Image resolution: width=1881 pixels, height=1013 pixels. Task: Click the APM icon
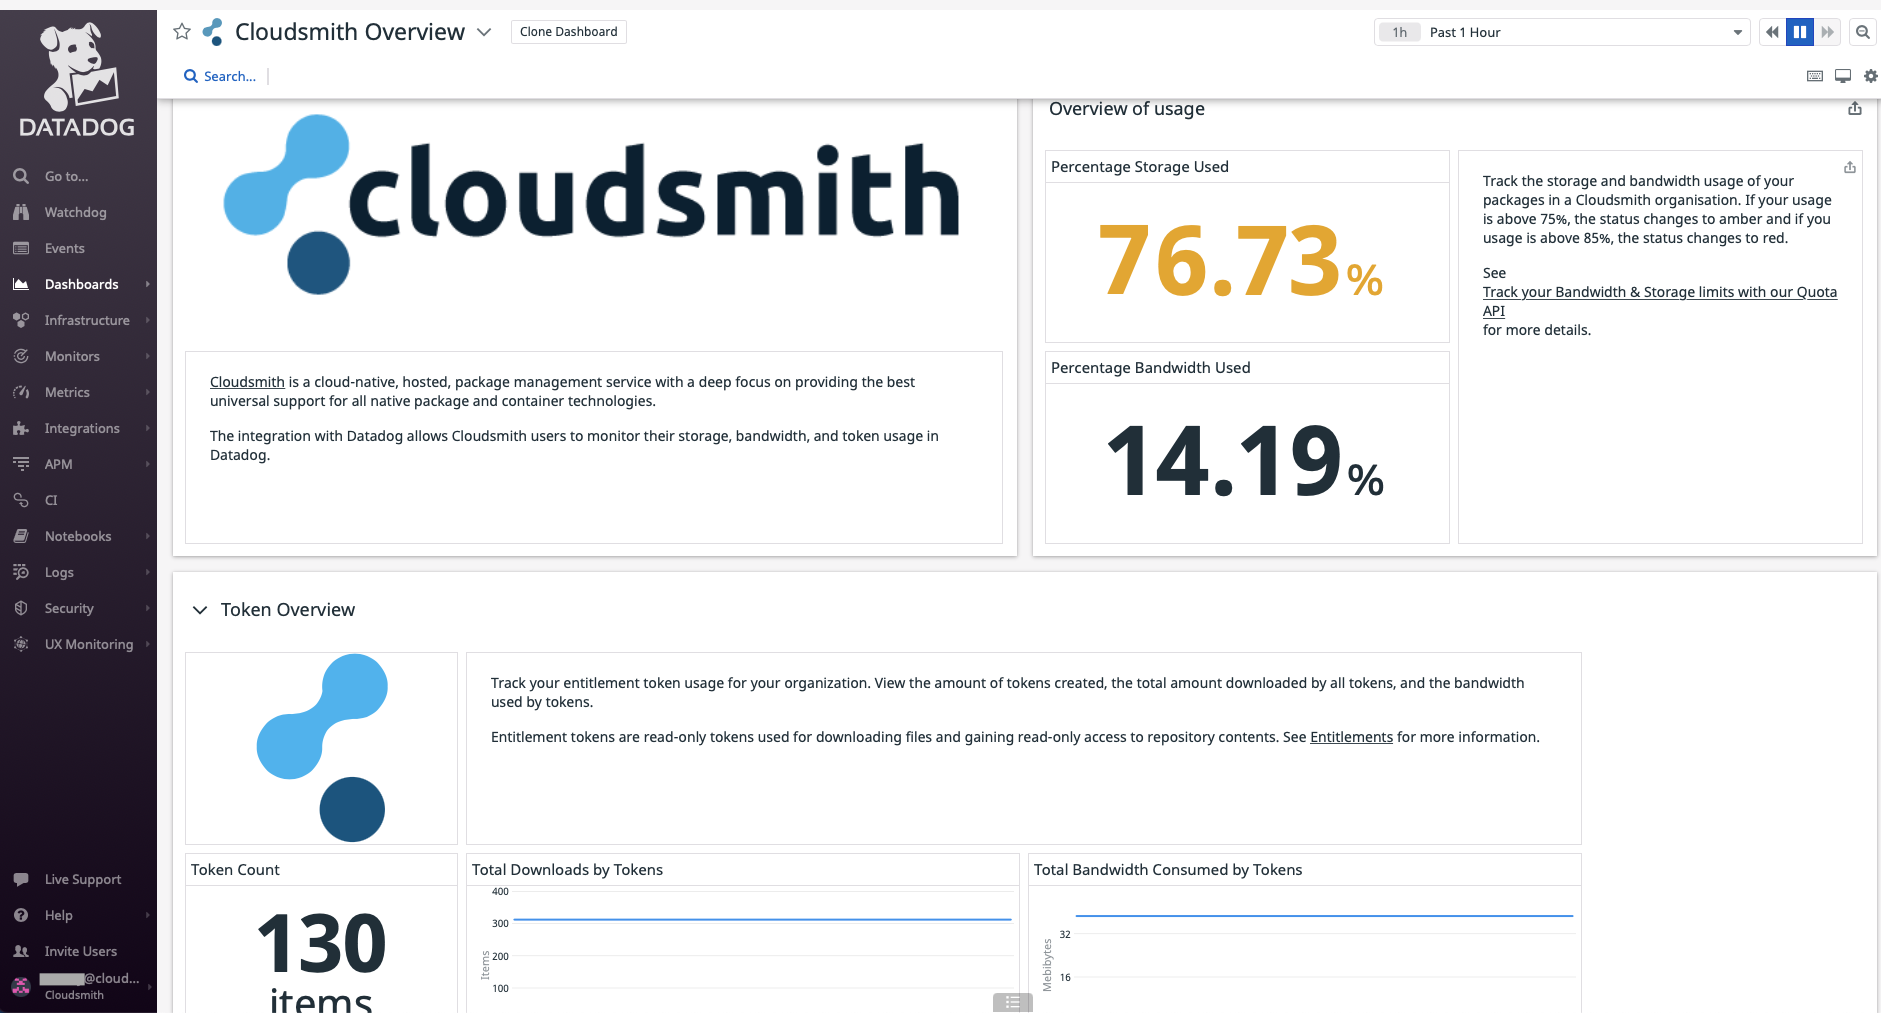[x=21, y=464]
